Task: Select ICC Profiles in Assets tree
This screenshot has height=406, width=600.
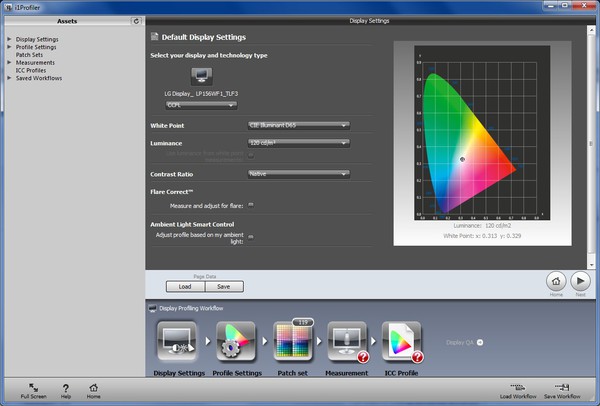Action: pyautogui.click(x=31, y=70)
